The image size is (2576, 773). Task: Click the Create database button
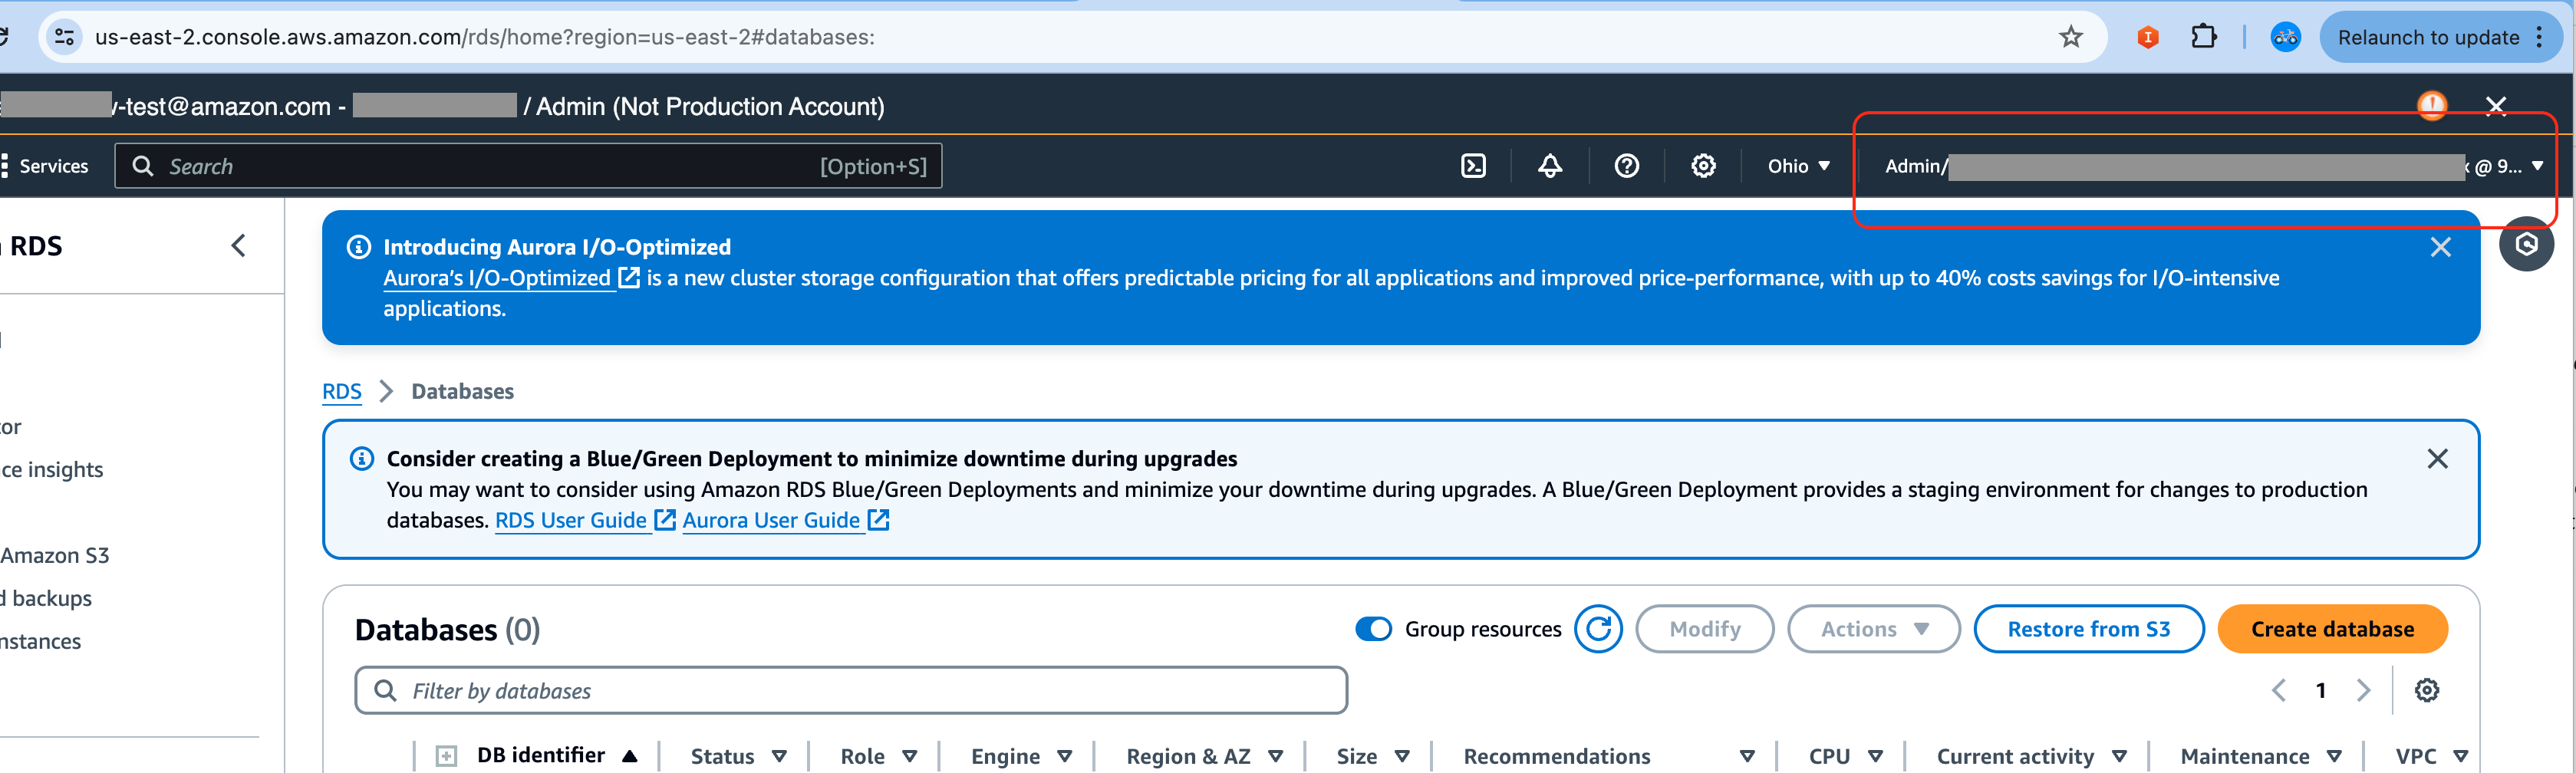2332,629
